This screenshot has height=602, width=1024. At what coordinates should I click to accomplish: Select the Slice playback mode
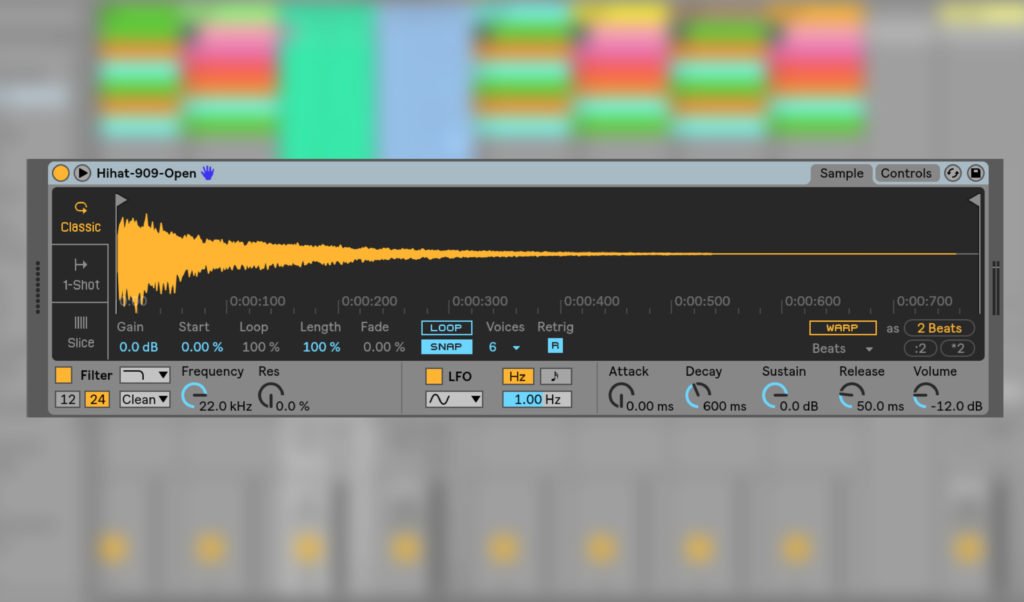click(x=80, y=333)
